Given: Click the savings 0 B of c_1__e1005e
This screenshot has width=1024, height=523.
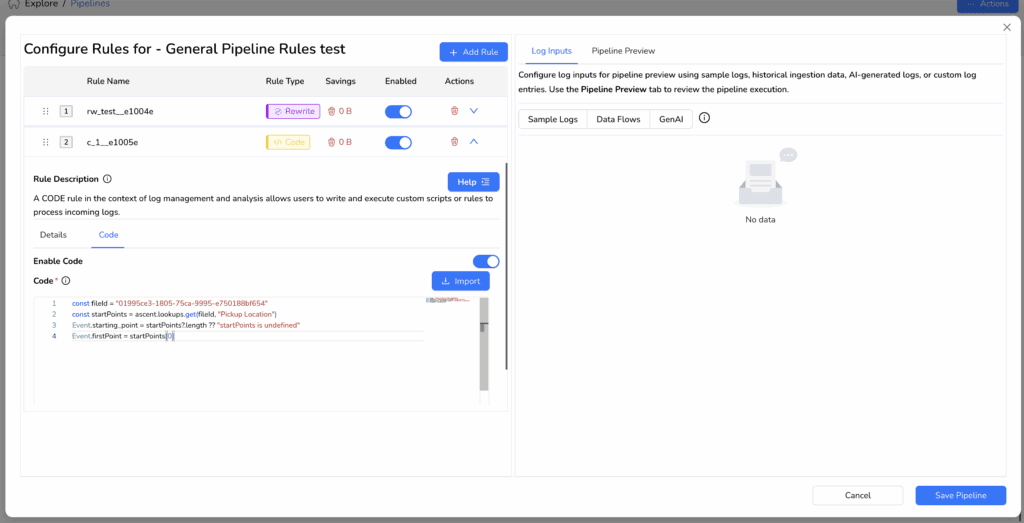Looking at the screenshot, I should pyautogui.click(x=340, y=142).
